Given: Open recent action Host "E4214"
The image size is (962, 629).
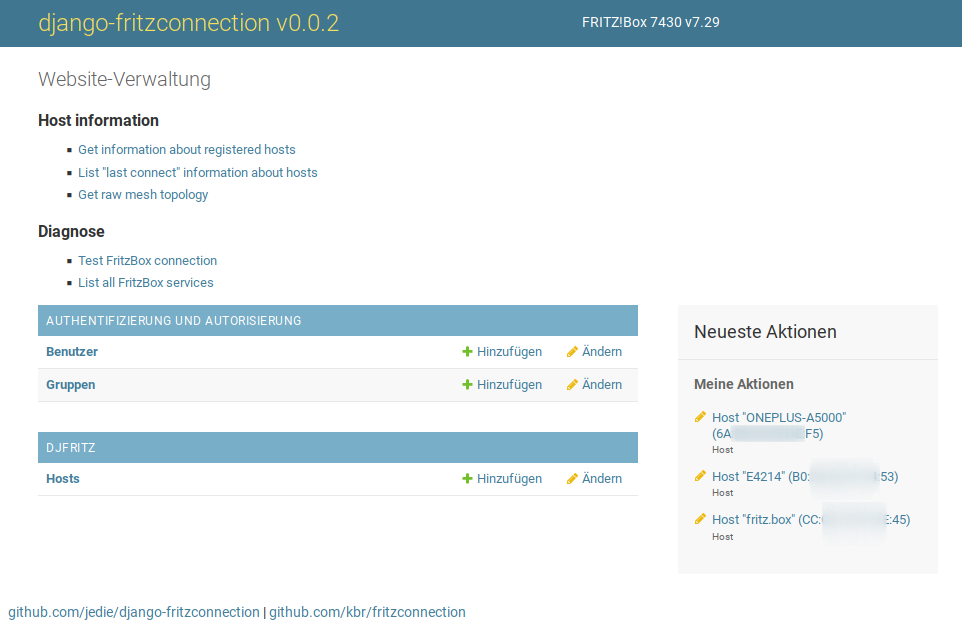Looking at the screenshot, I should pos(805,476).
